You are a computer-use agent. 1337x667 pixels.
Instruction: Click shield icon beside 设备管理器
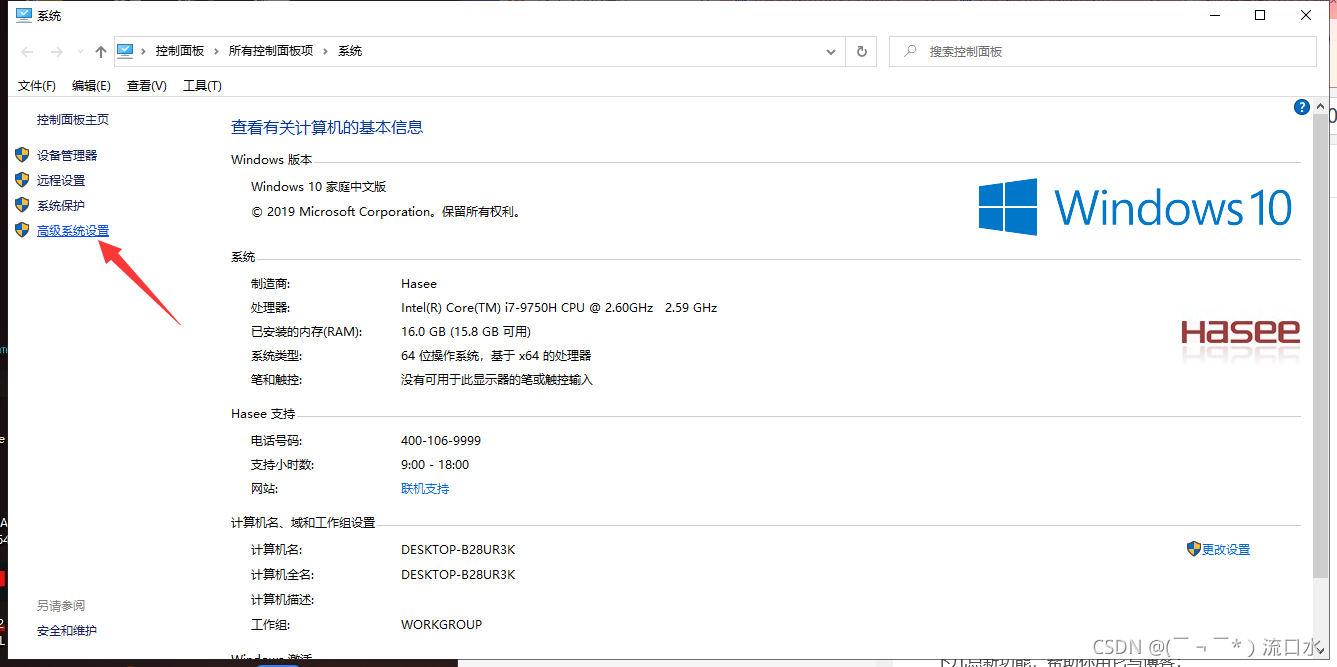[22, 155]
